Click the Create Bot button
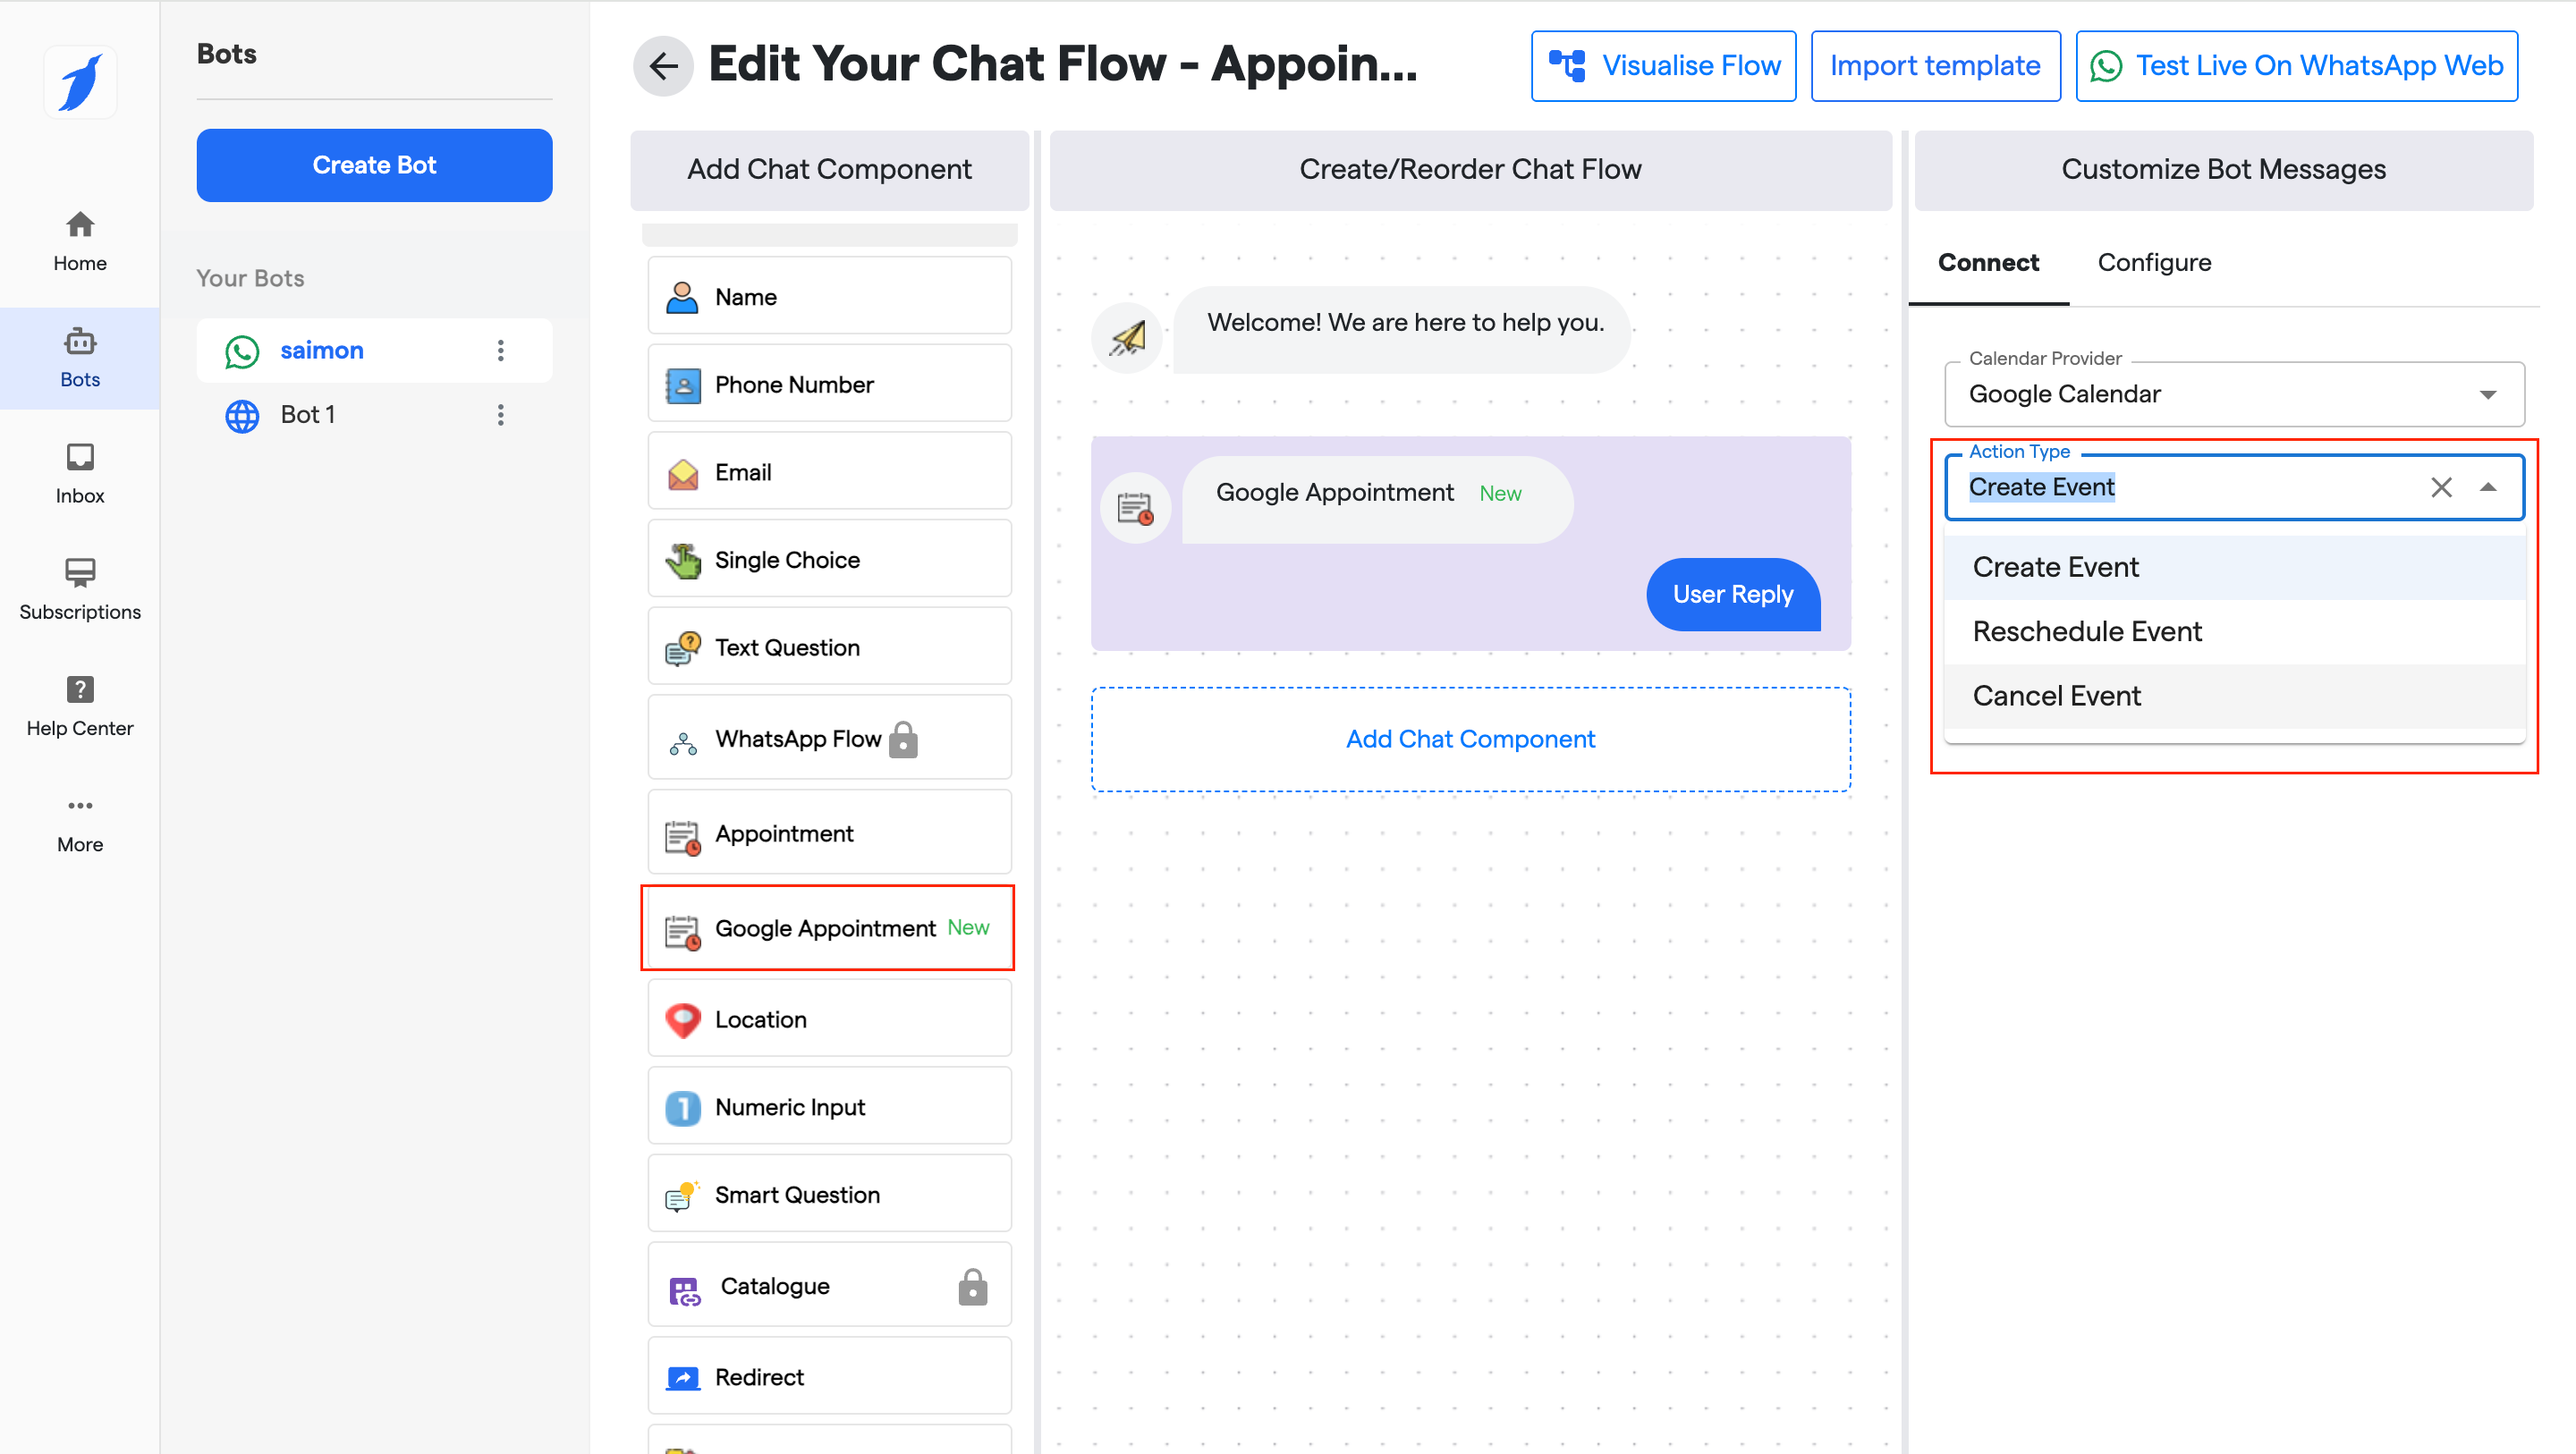This screenshot has width=2576, height=1454. click(374, 165)
